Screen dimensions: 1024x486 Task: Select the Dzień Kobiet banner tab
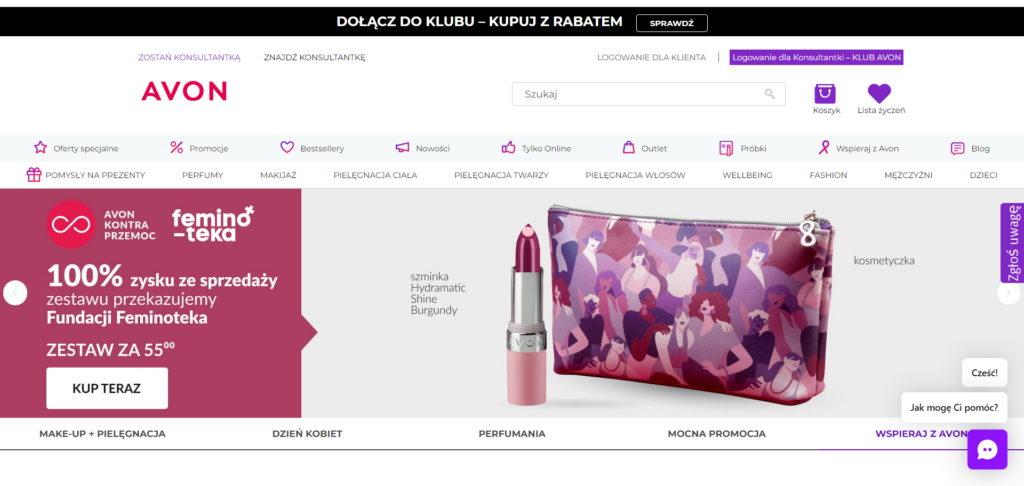tap(307, 434)
